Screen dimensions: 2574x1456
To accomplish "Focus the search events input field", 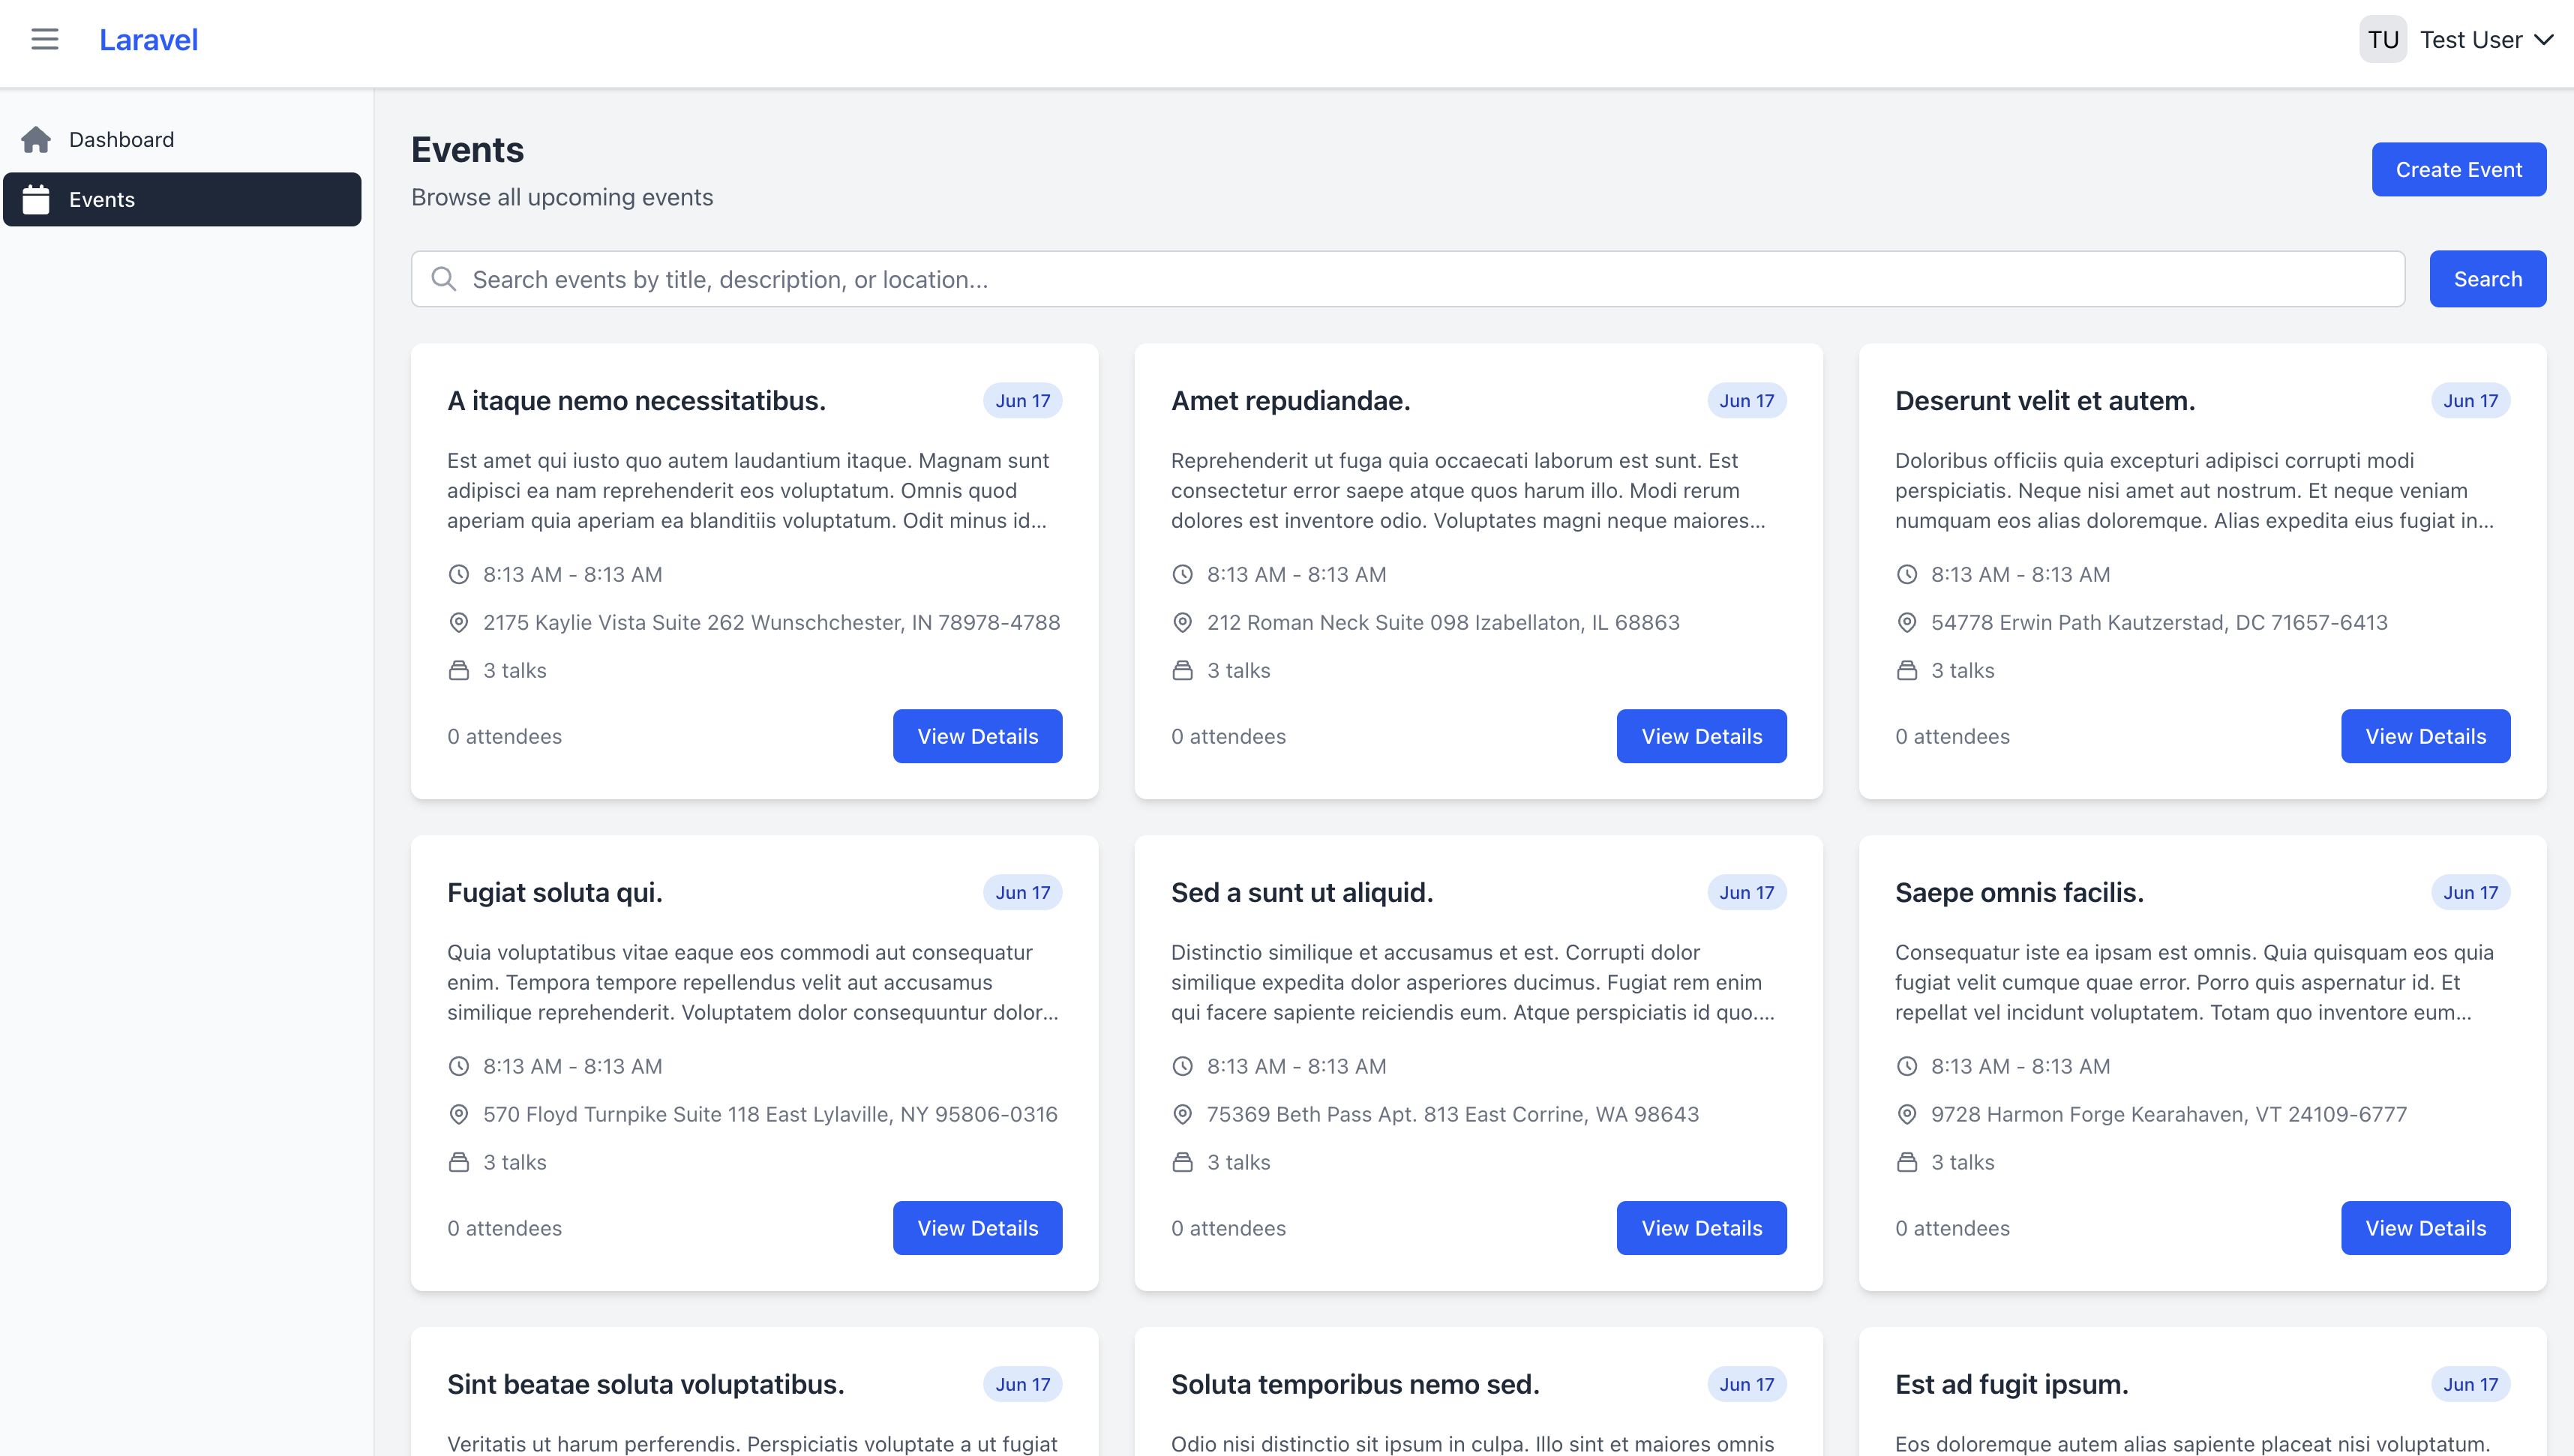I will (x=1408, y=279).
